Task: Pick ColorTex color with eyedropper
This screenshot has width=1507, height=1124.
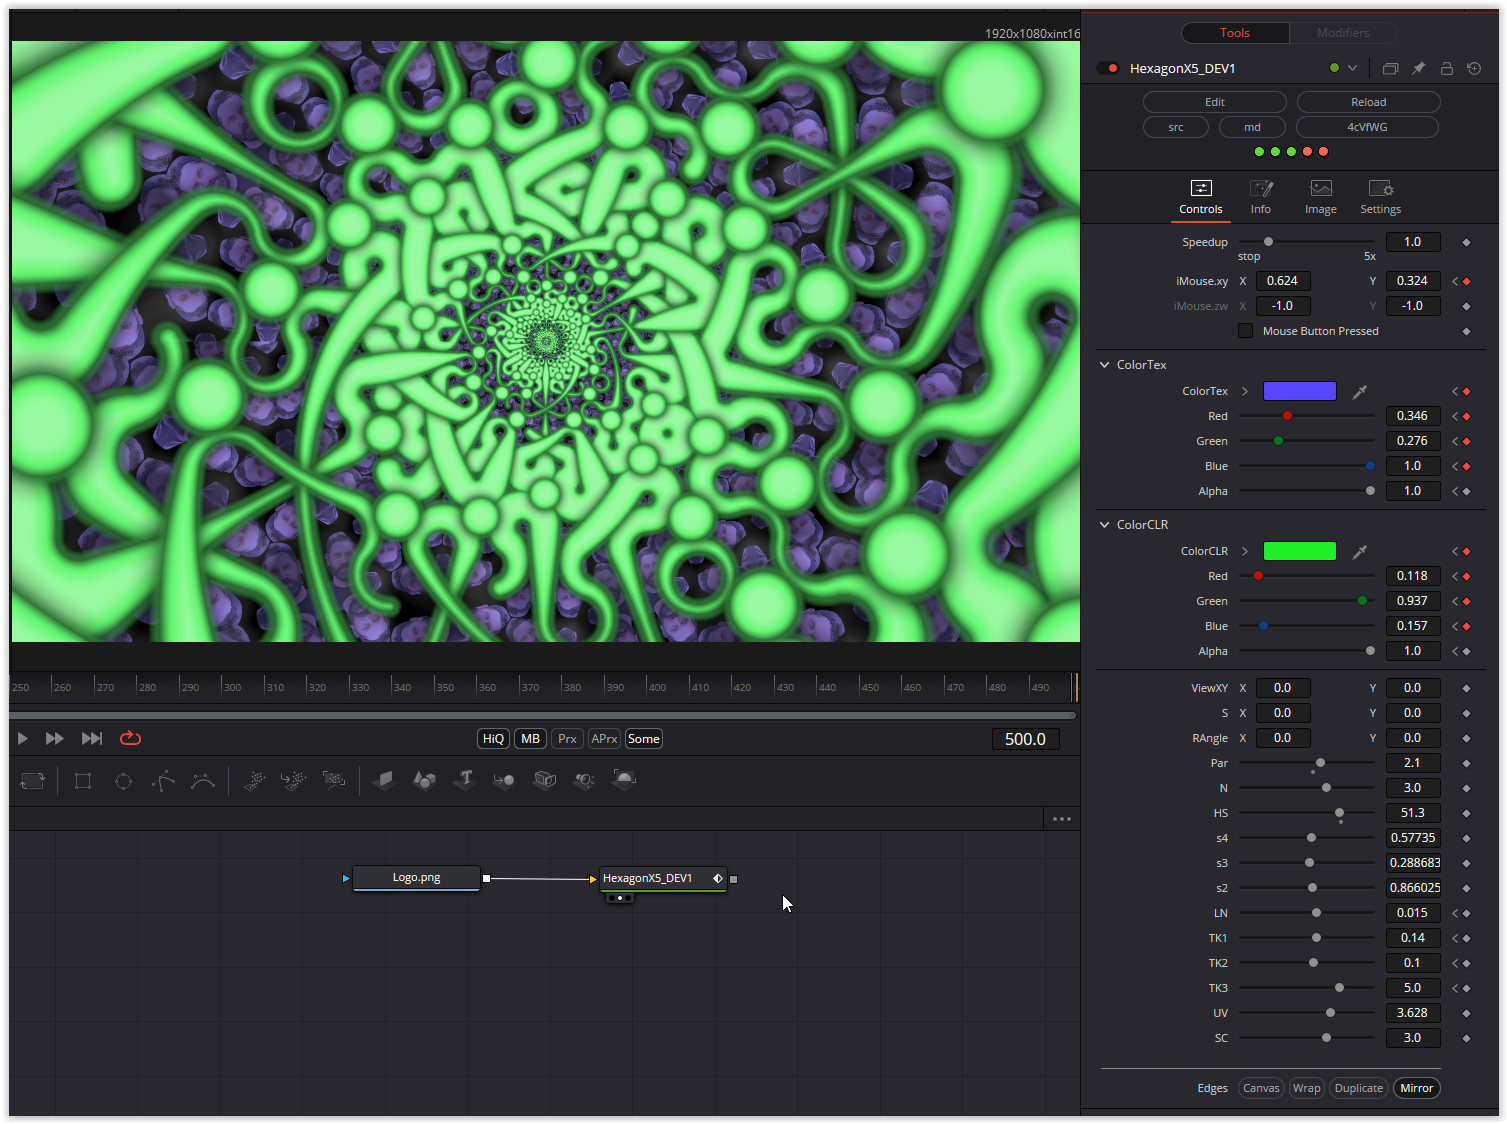Action: pos(1360,391)
